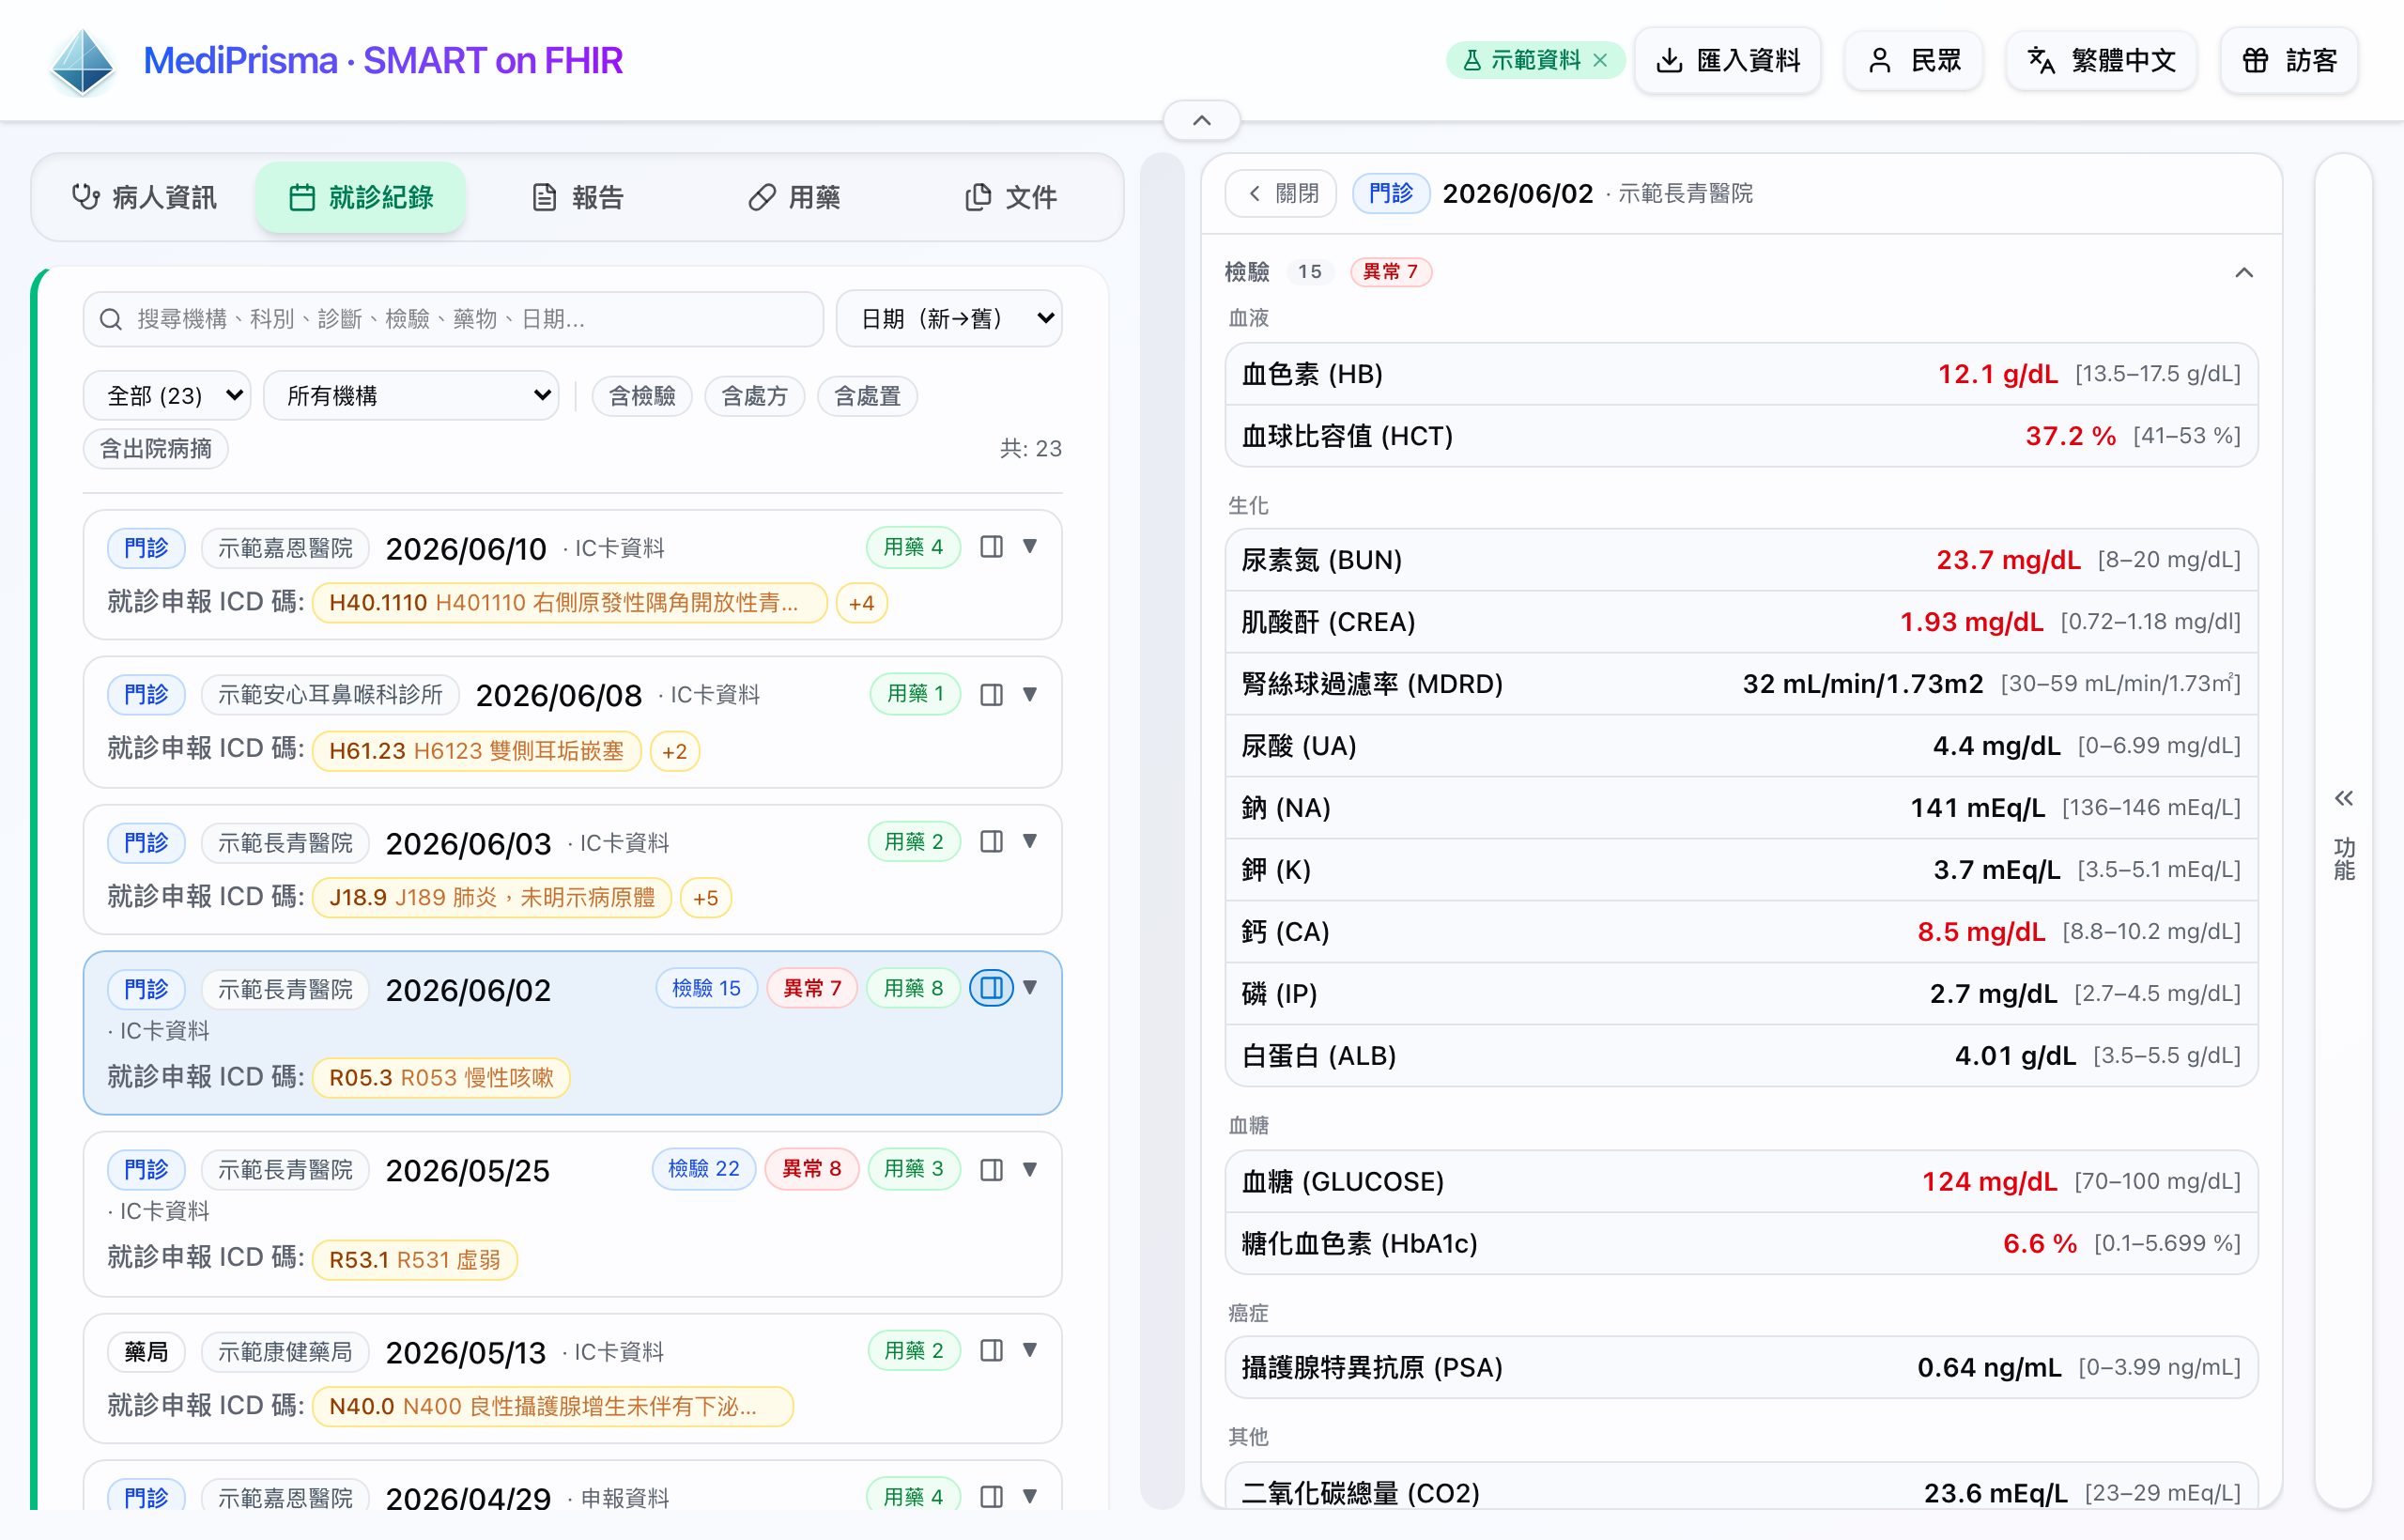
Task: Expand the 功能 side panel arrows
Action: [2344, 798]
